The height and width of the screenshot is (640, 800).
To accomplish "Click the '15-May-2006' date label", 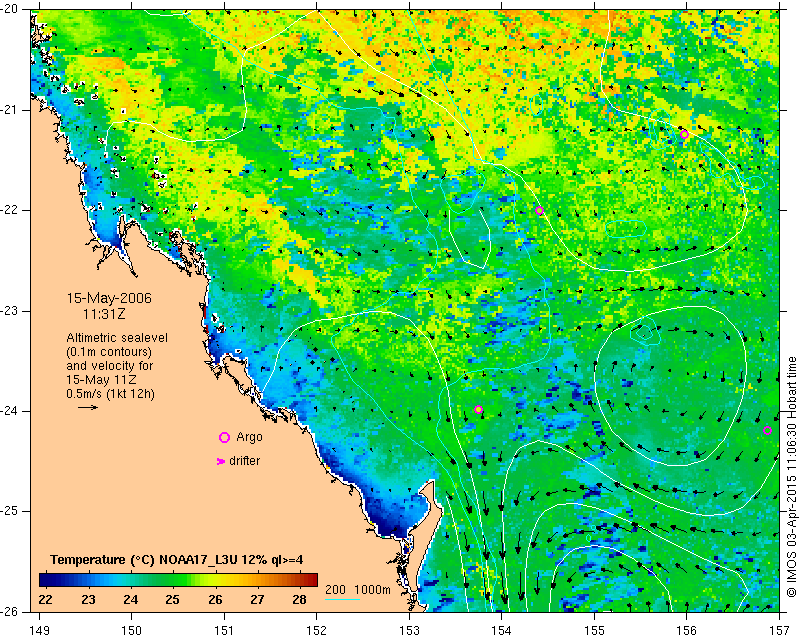I will click(109, 298).
